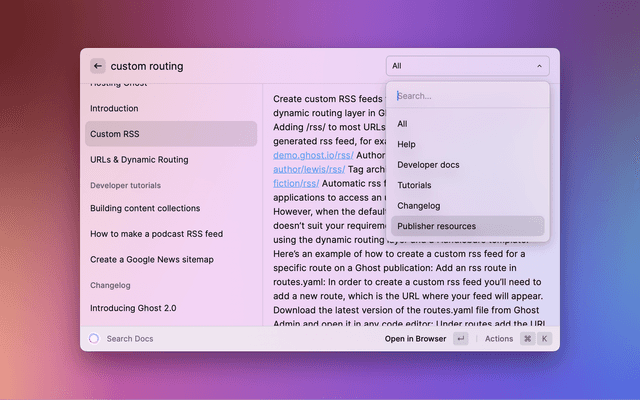Click the Open in Browser action
The width and height of the screenshot is (640, 400).
pyautogui.click(x=415, y=339)
